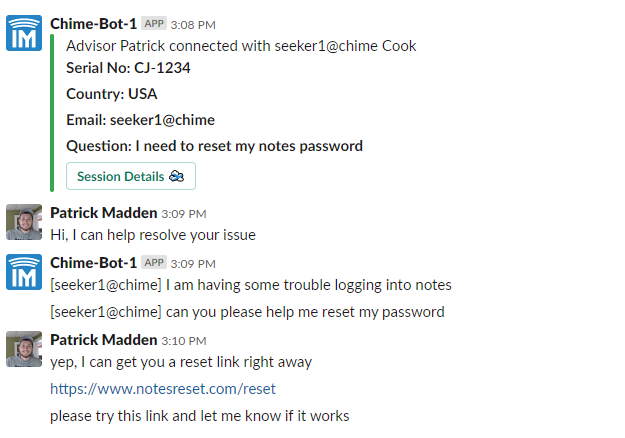Click the message 'Hi, I can help resolve your issue'

click(x=153, y=235)
